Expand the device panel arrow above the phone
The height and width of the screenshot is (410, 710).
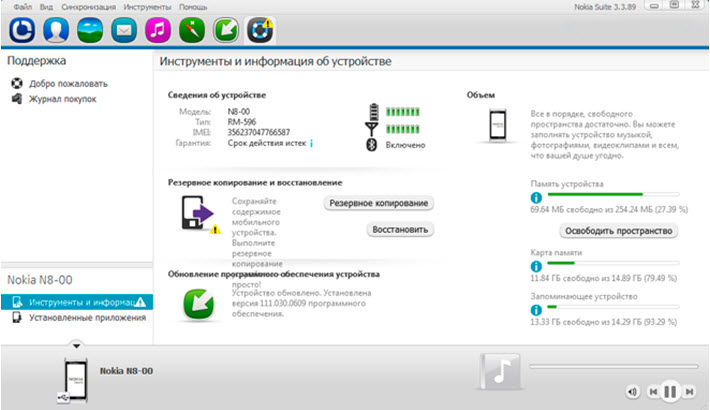(77, 346)
